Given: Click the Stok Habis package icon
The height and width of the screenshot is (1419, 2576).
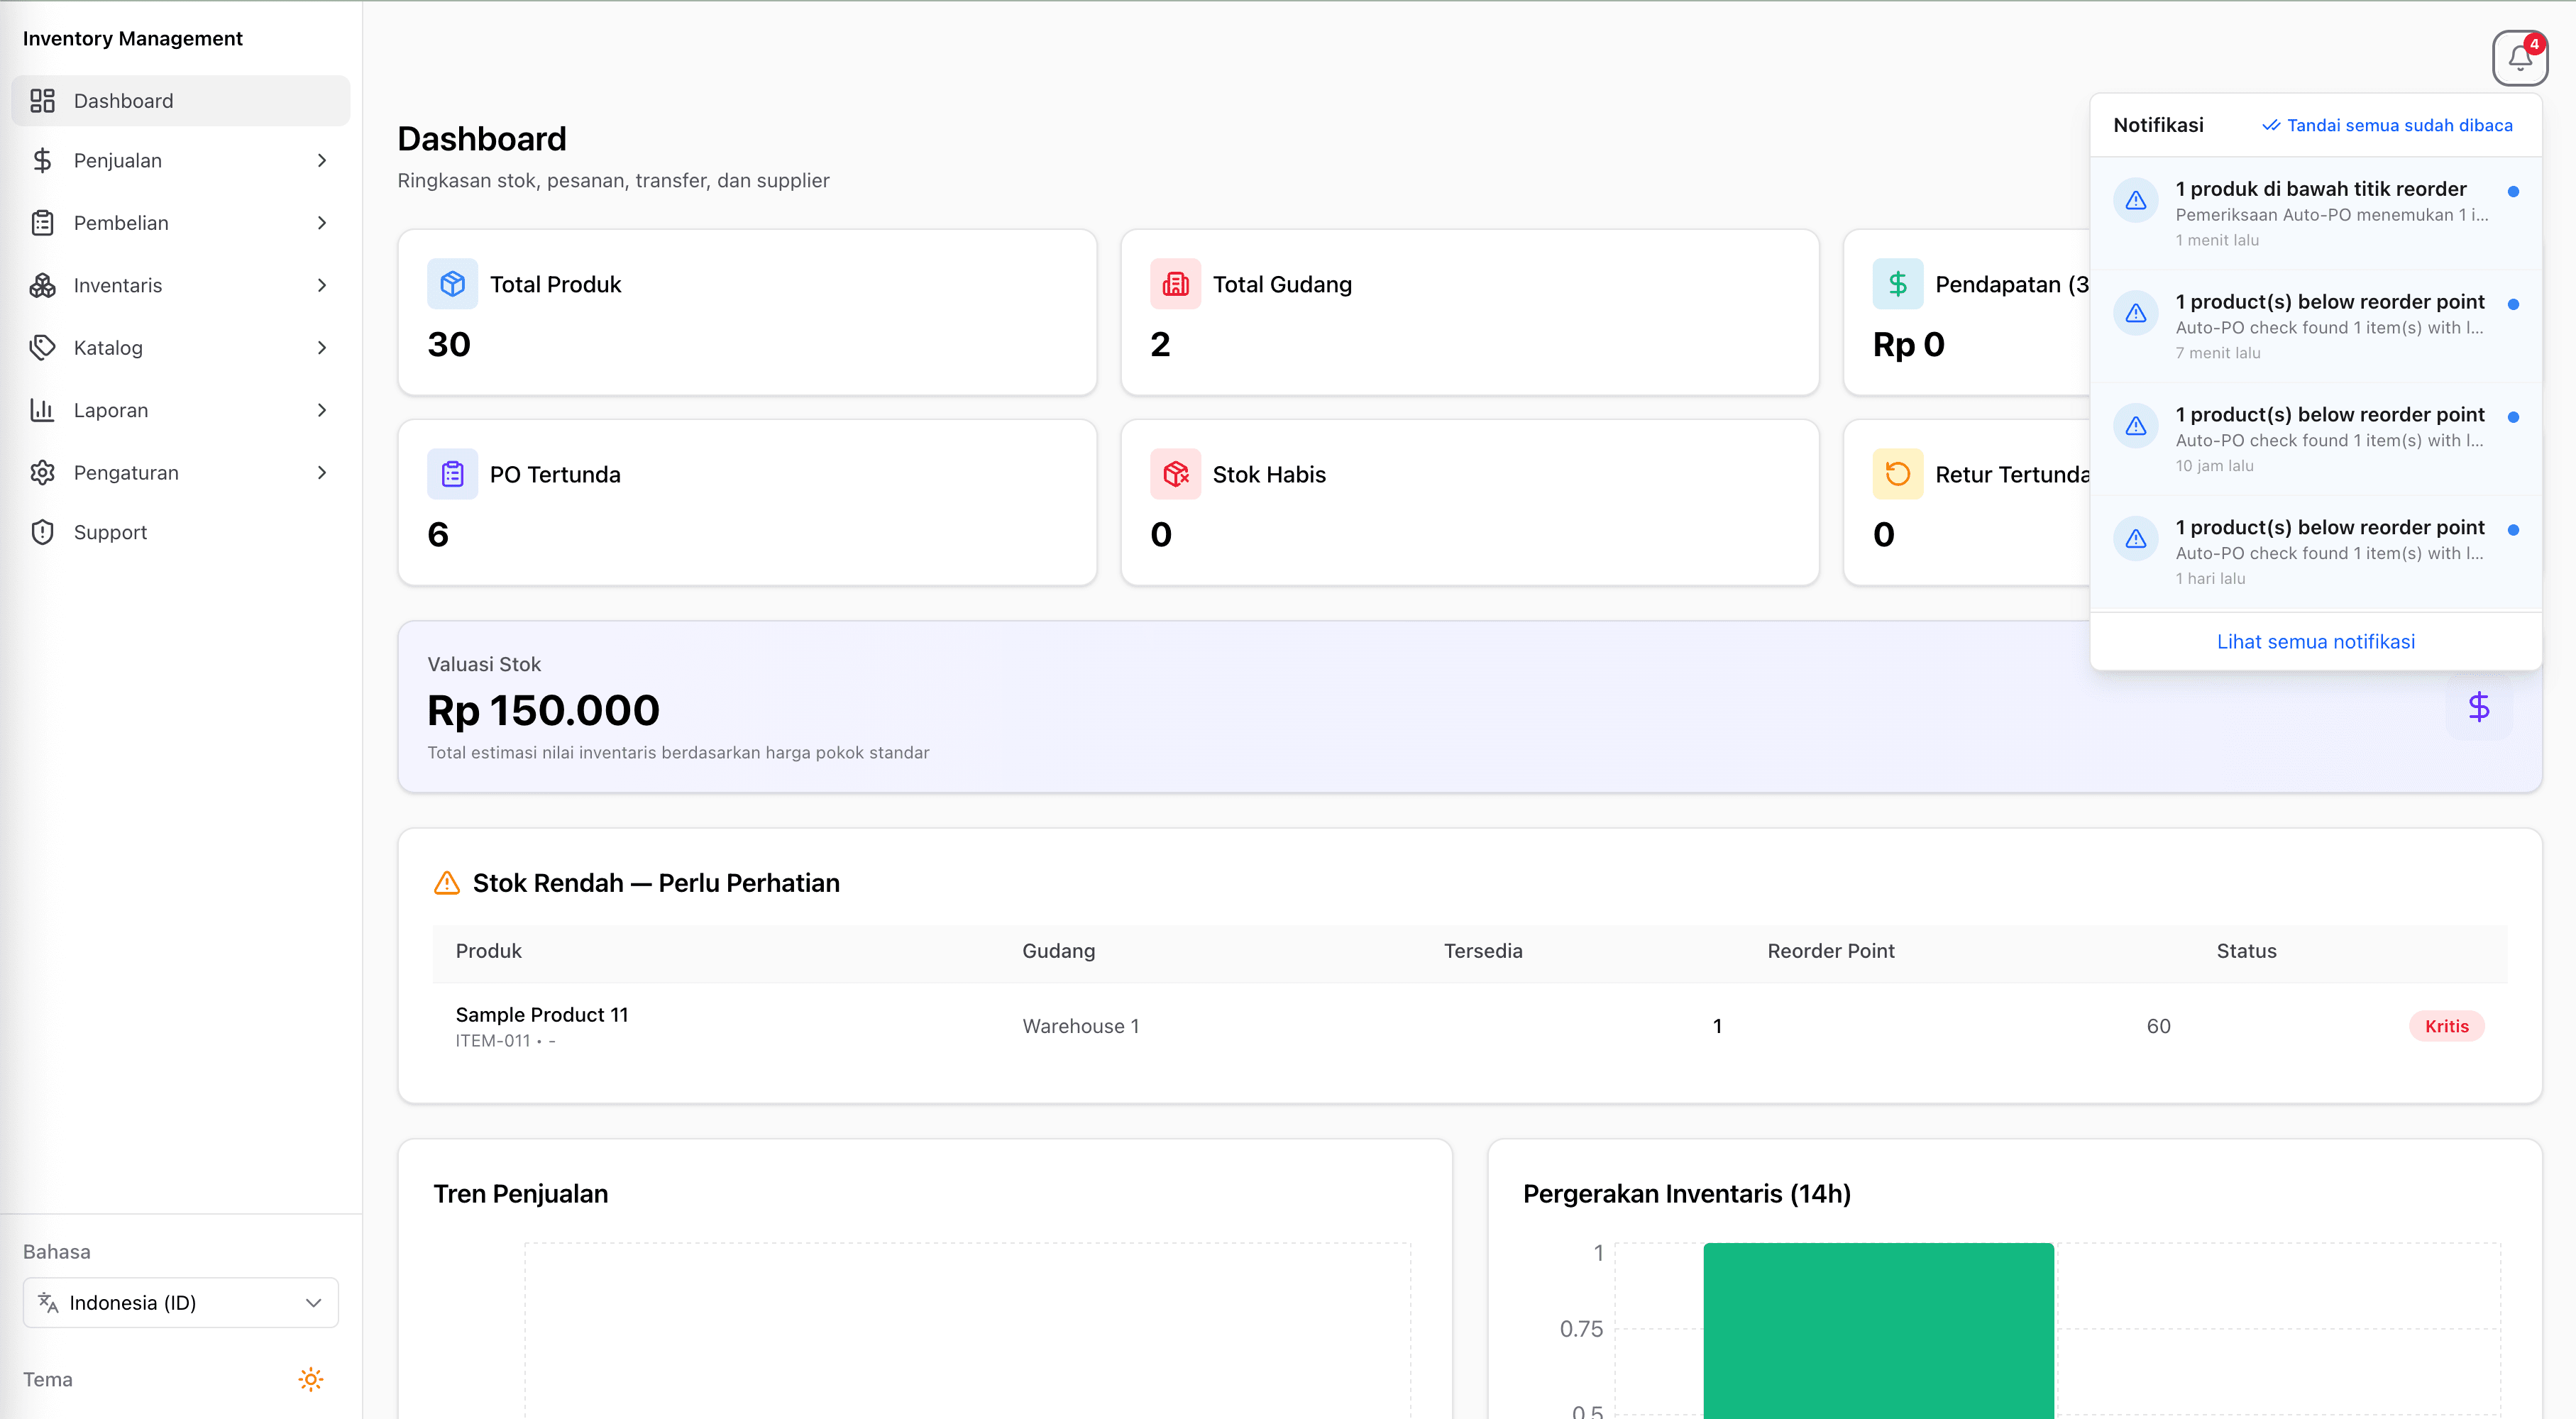Looking at the screenshot, I should [1175, 474].
